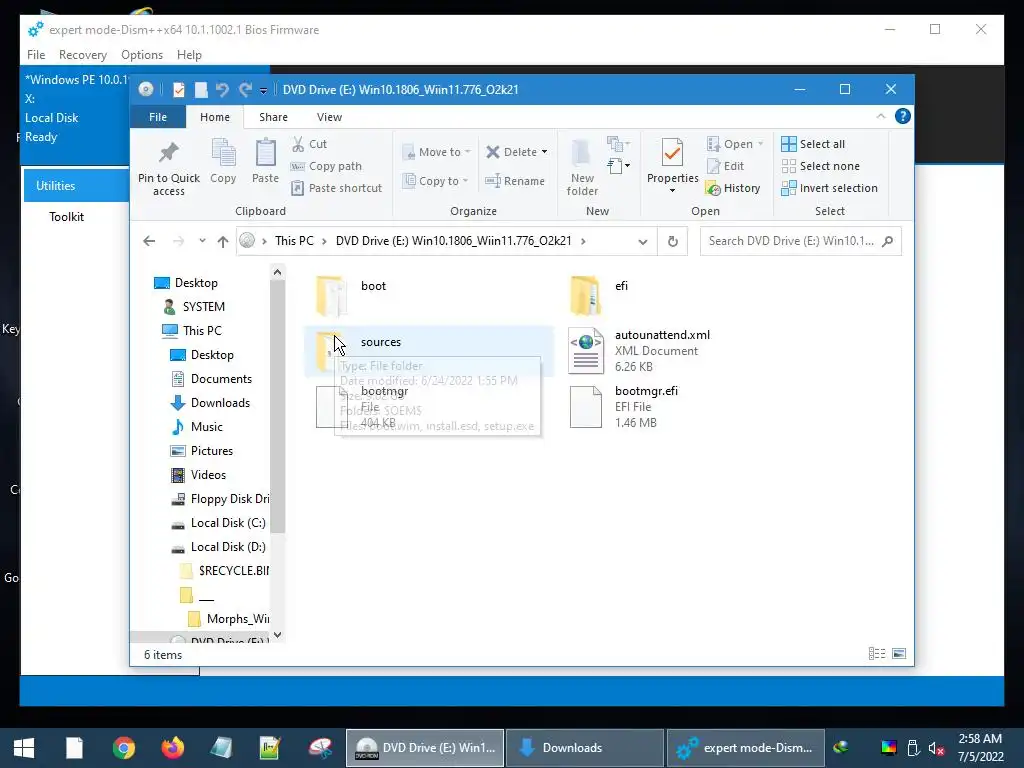Click Select all
1024x768 pixels.
coord(812,144)
